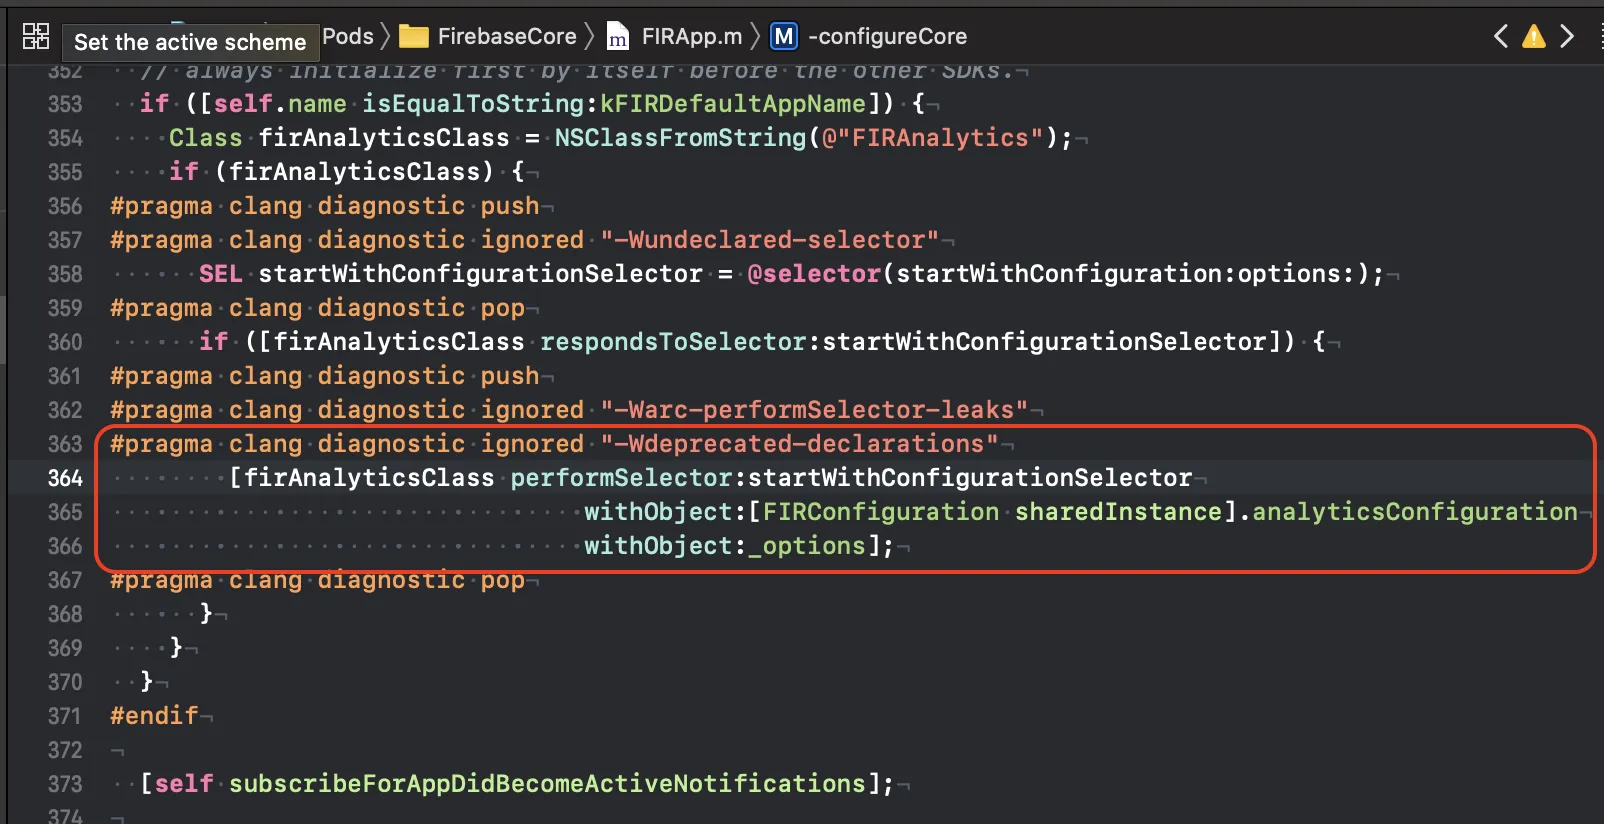Screen dimensions: 1604x824
Task: Click line number 353 in the gutter
Action: 65,104
